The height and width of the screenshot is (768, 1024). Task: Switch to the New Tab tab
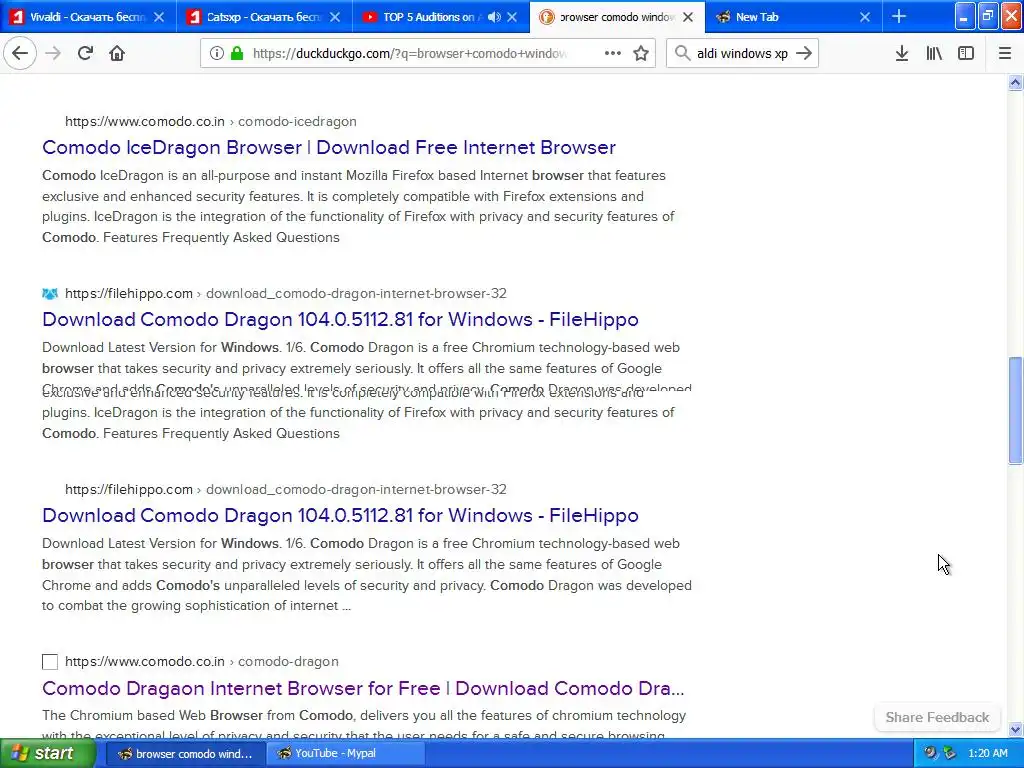(793, 17)
